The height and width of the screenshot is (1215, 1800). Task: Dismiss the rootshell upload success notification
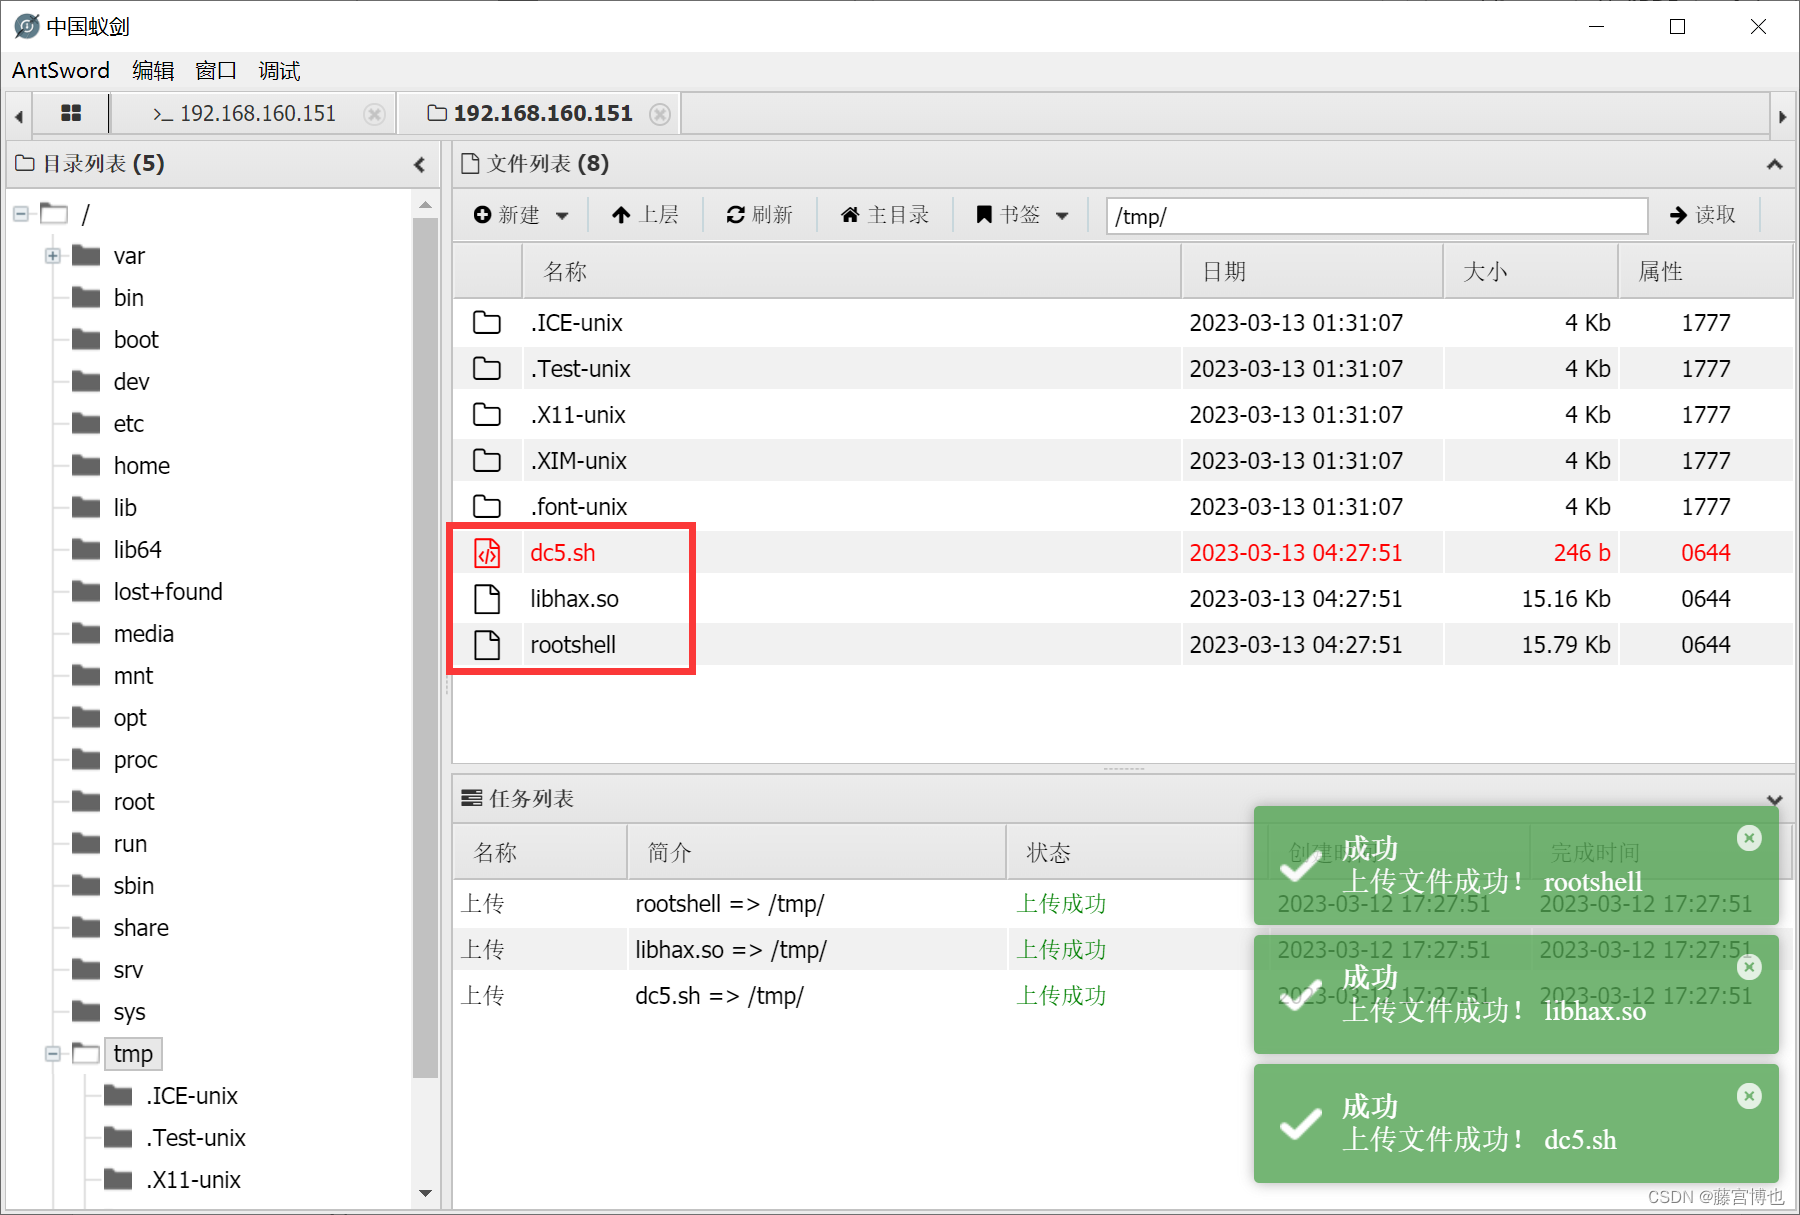[x=1749, y=838]
